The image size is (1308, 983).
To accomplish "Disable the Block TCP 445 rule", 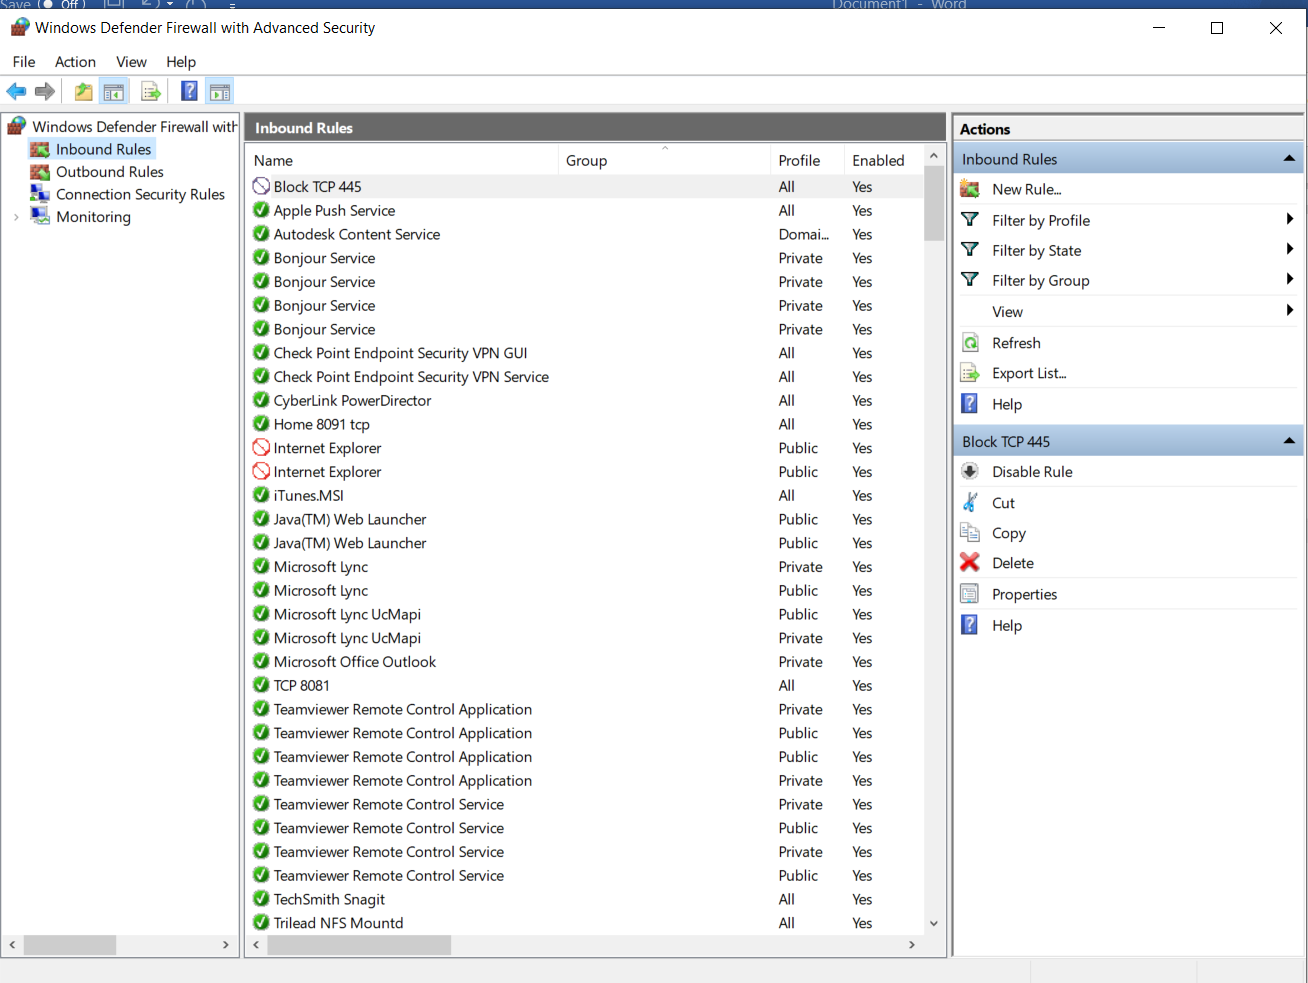I will click(x=1031, y=472).
